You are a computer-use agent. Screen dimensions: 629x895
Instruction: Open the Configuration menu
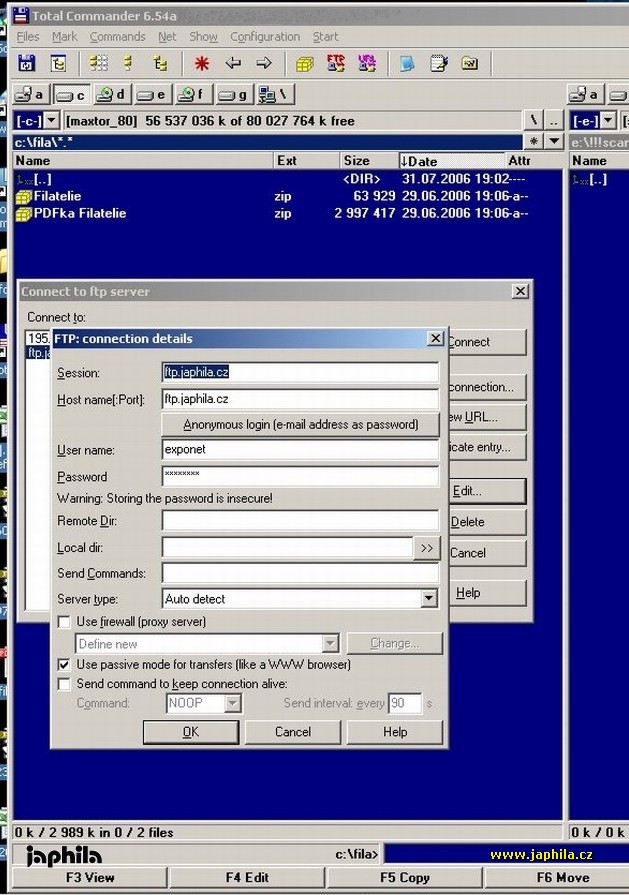(265, 37)
